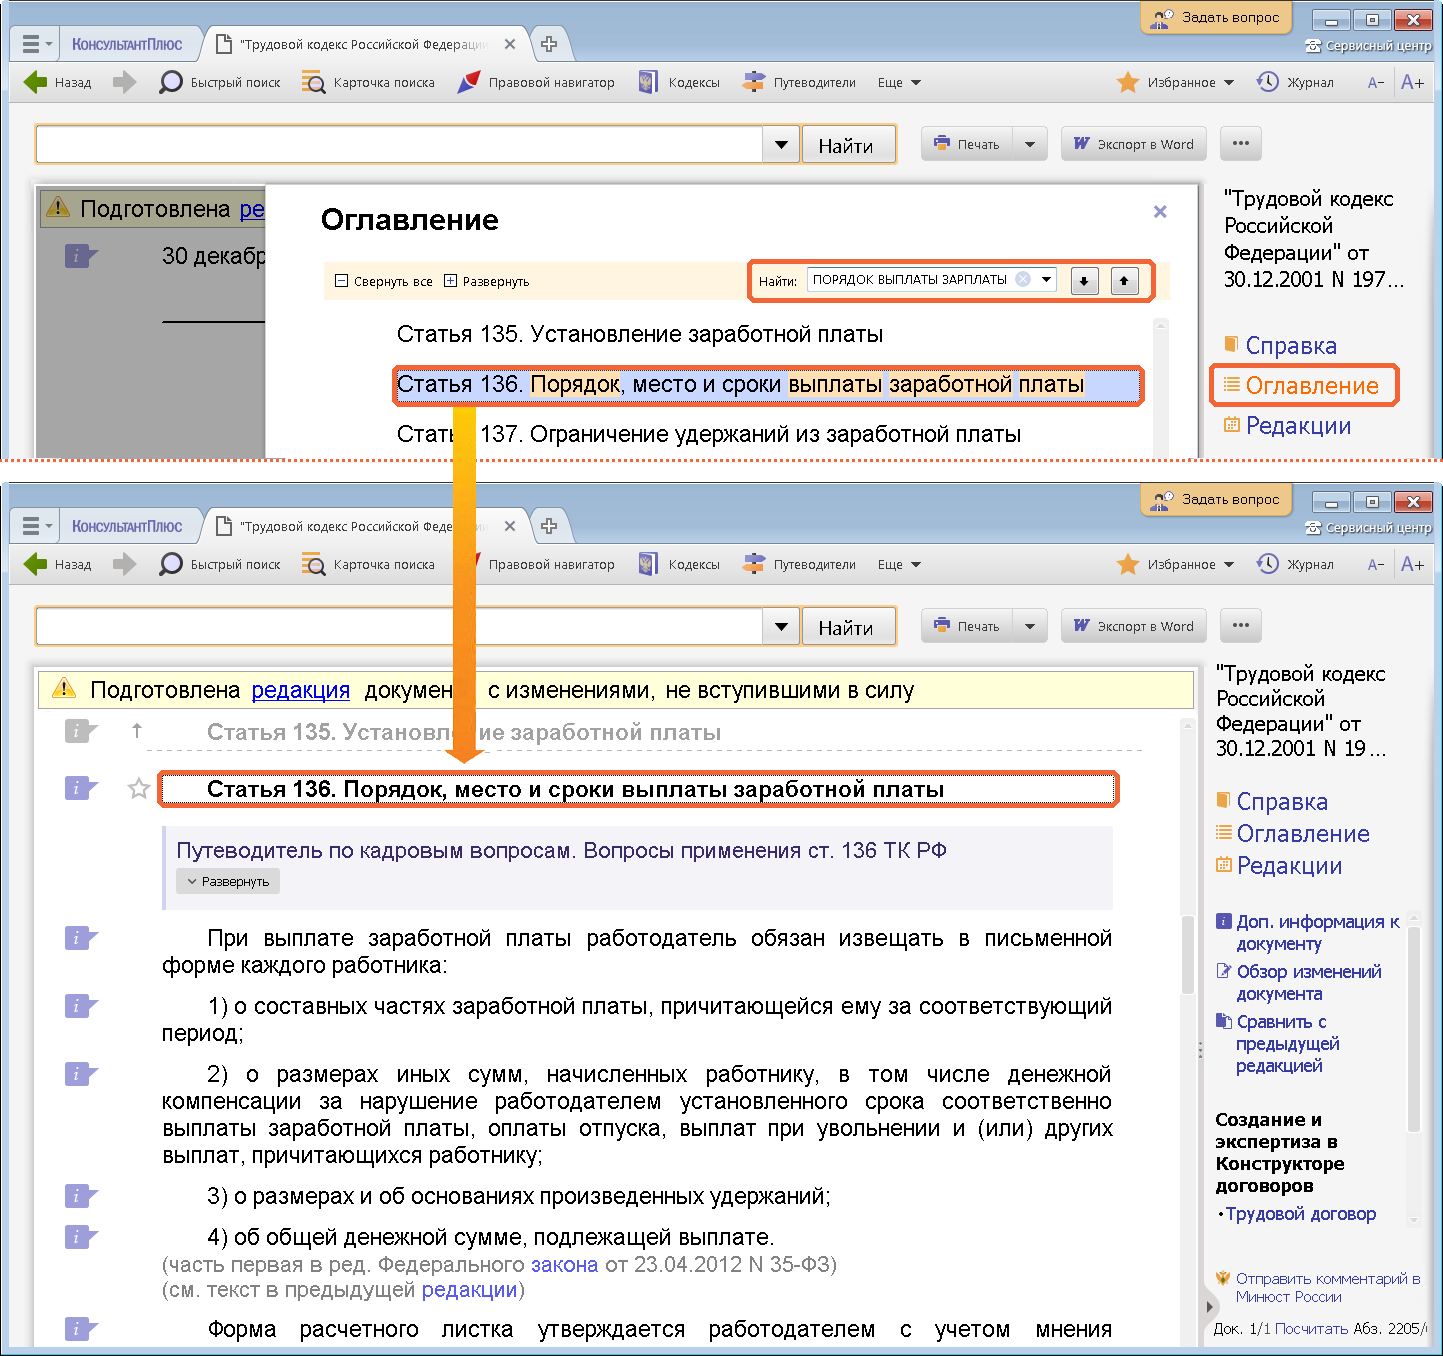
Task: Open редакция link in lower window banner
Action: point(301,690)
